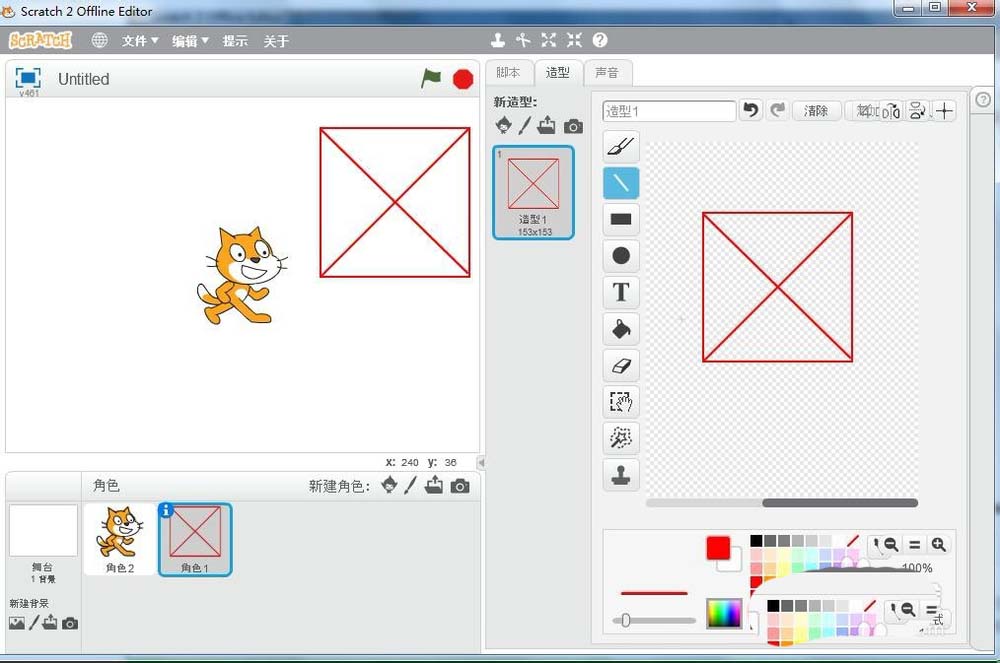Switch to the 声音 tab
Image resolution: width=1000 pixels, height=663 pixels.
[x=607, y=73]
